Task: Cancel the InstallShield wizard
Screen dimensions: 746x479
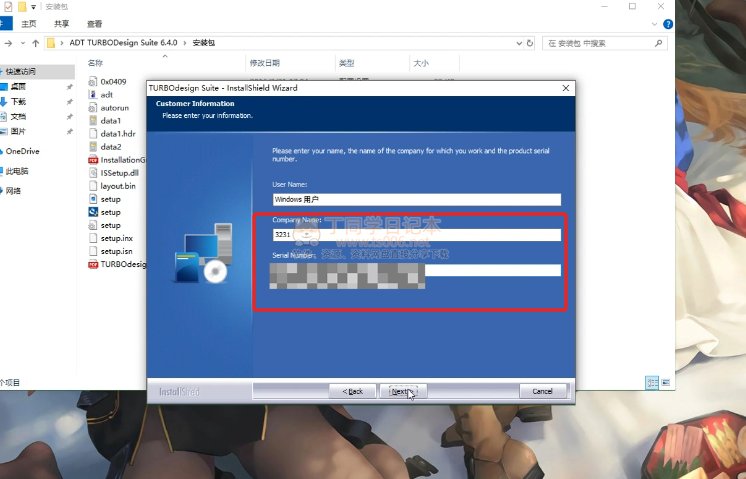Action: (x=542, y=391)
